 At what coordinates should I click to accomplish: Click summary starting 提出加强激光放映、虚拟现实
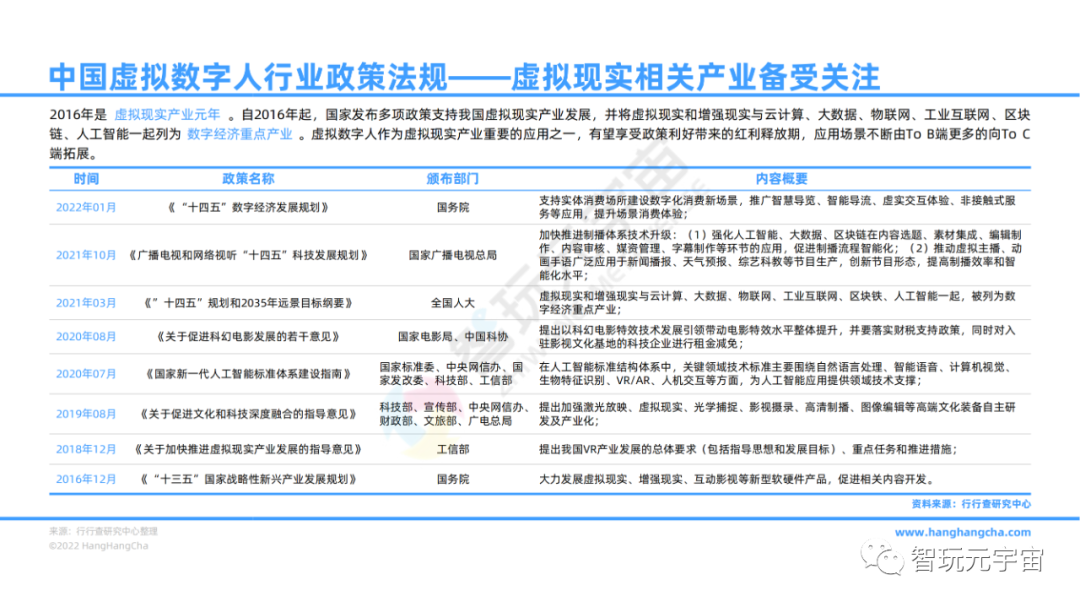point(777,414)
